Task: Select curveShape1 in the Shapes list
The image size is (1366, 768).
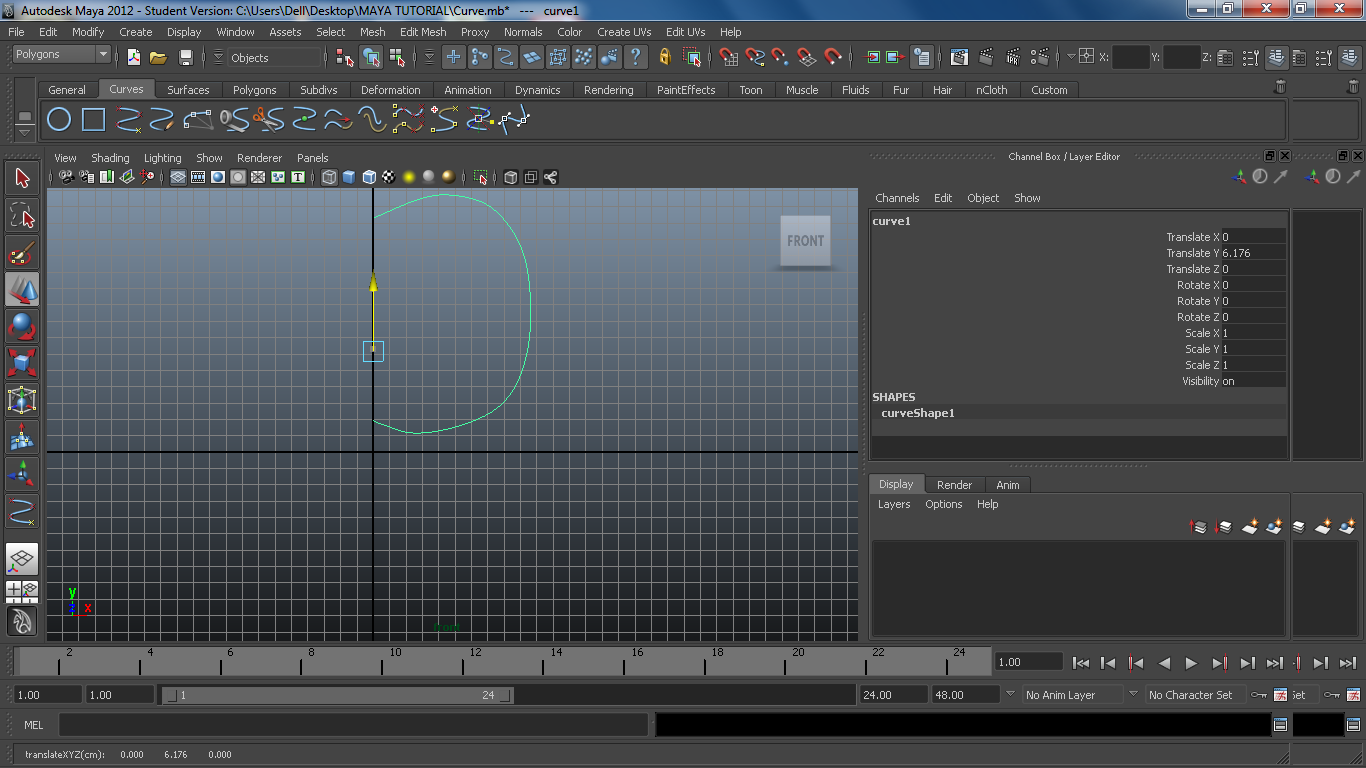Action: [918, 413]
